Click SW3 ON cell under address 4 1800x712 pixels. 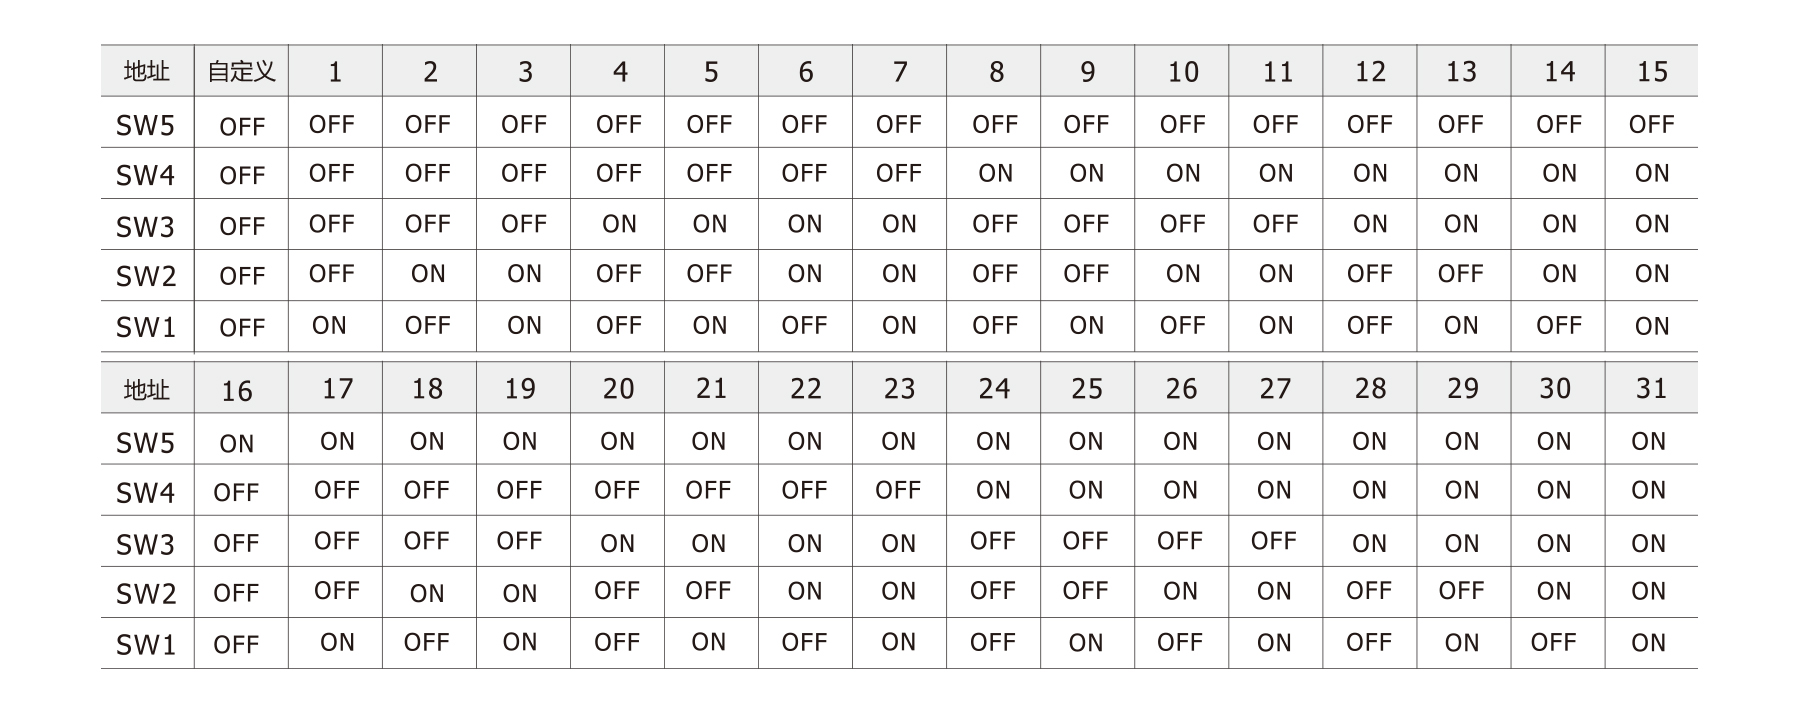pyautogui.click(x=619, y=224)
